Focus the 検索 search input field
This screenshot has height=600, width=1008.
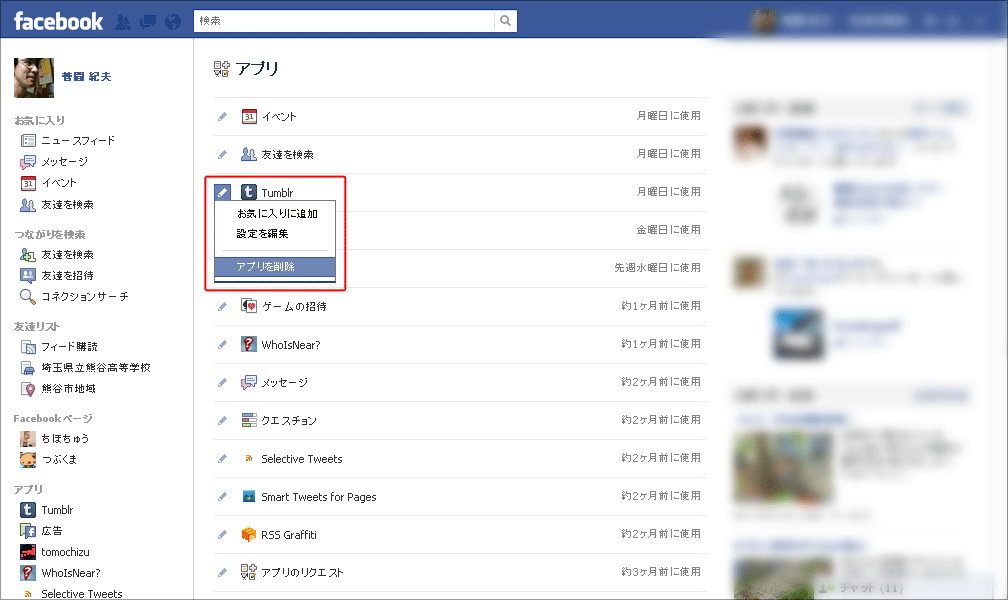click(344, 21)
